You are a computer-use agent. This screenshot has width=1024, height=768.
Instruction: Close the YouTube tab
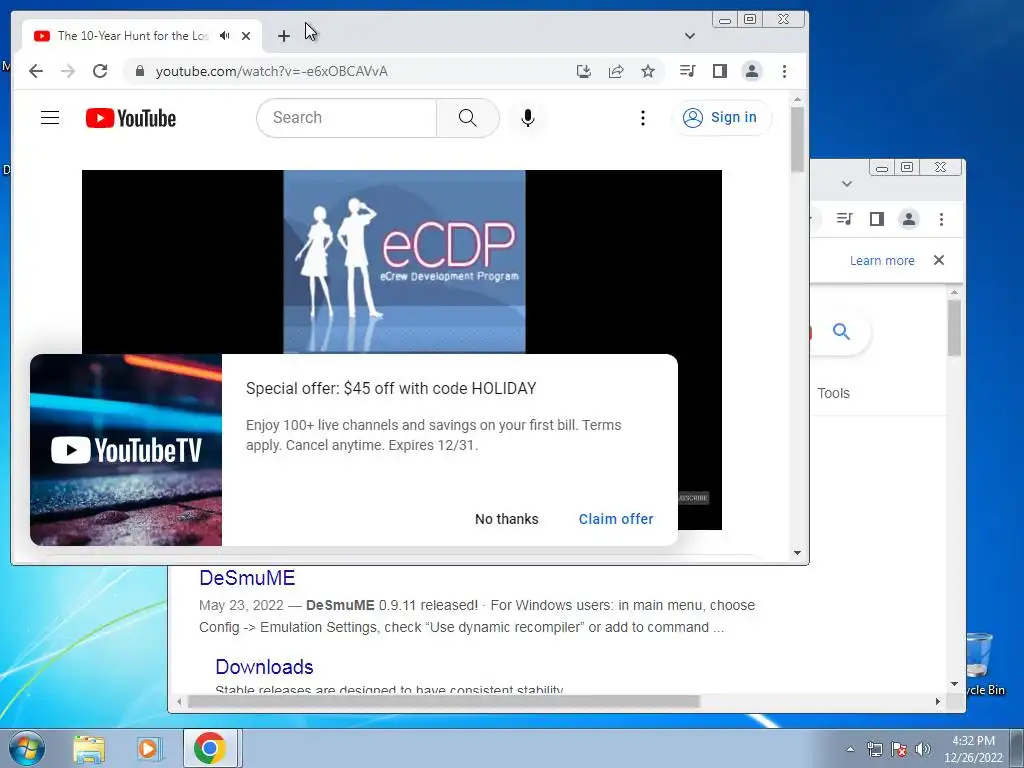(246, 36)
